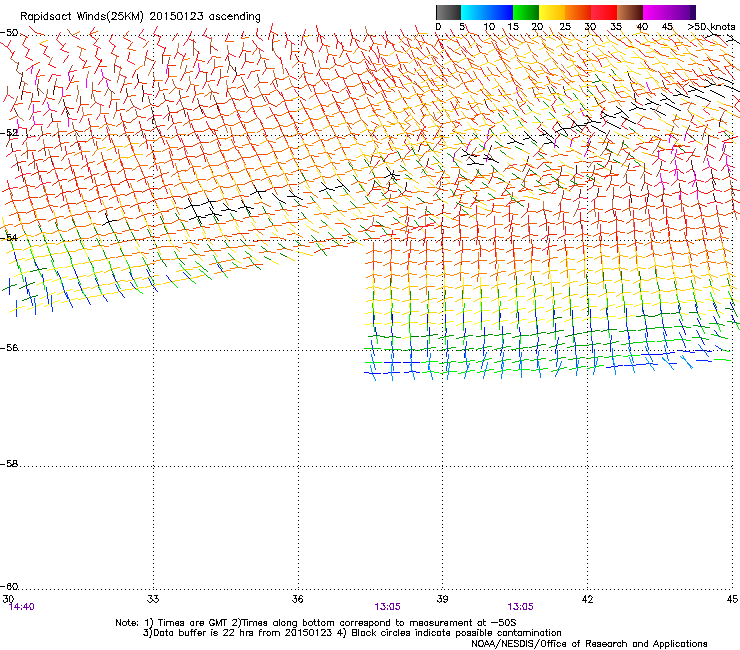The height and width of the screenshot is (650, 740).
Task: Select the orange 25-30 knots legend swatch
Action: pos(578,12)
